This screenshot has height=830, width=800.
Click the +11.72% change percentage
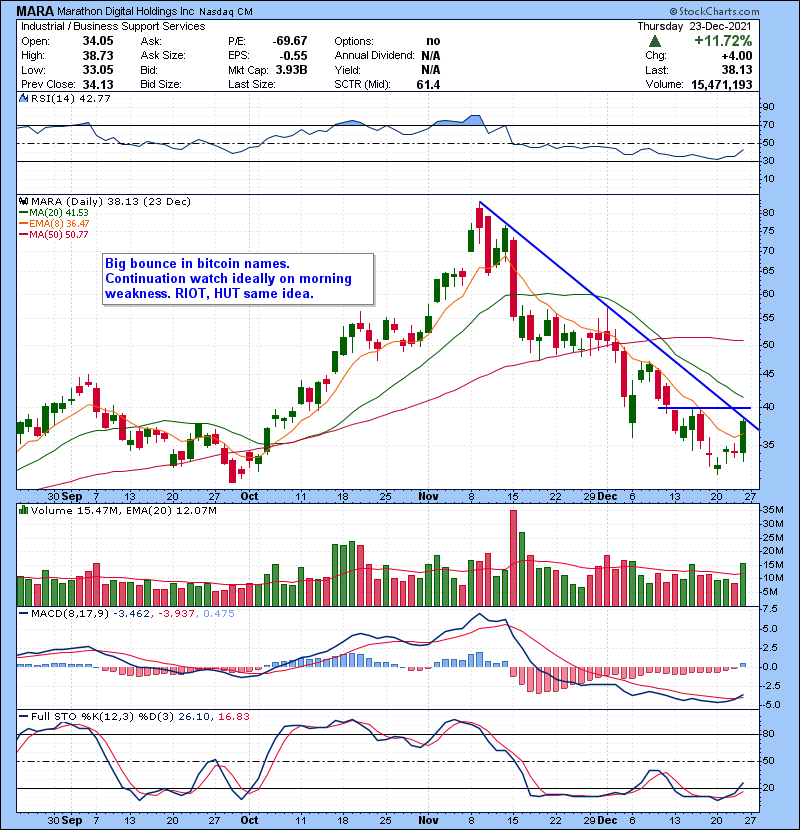(723, 41)
